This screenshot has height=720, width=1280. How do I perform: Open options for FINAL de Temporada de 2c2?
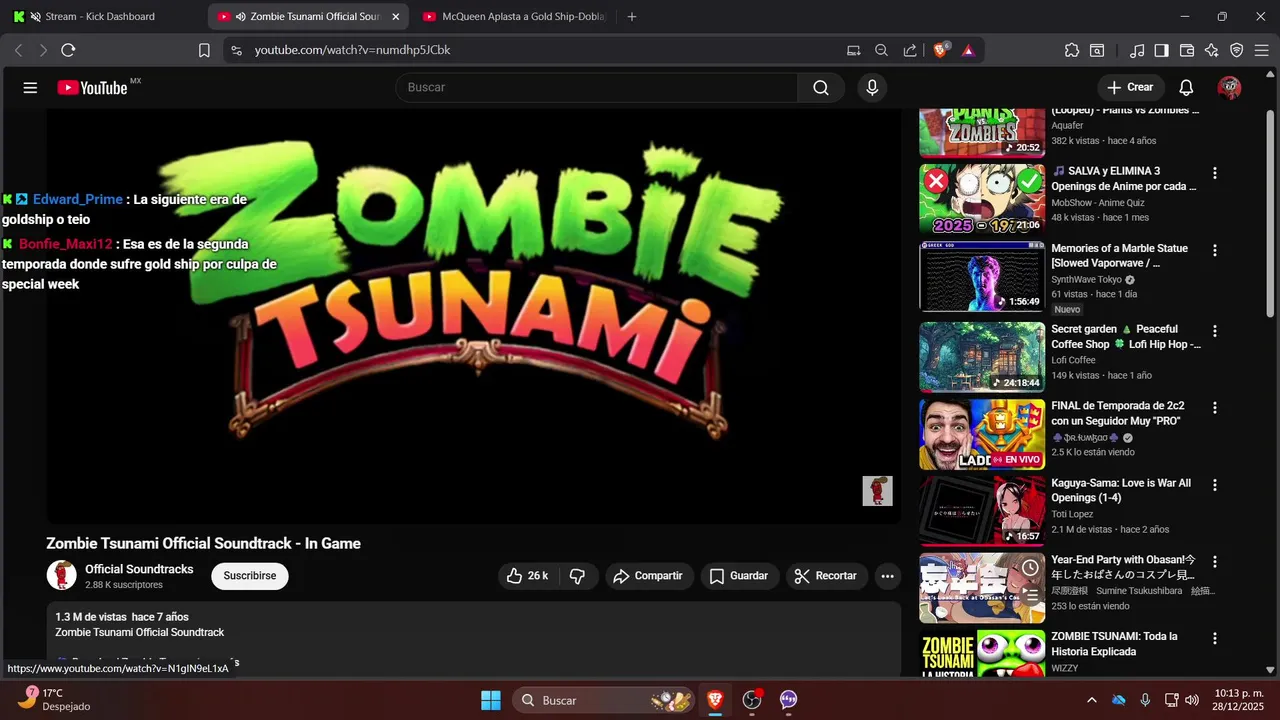(1215, 408)
